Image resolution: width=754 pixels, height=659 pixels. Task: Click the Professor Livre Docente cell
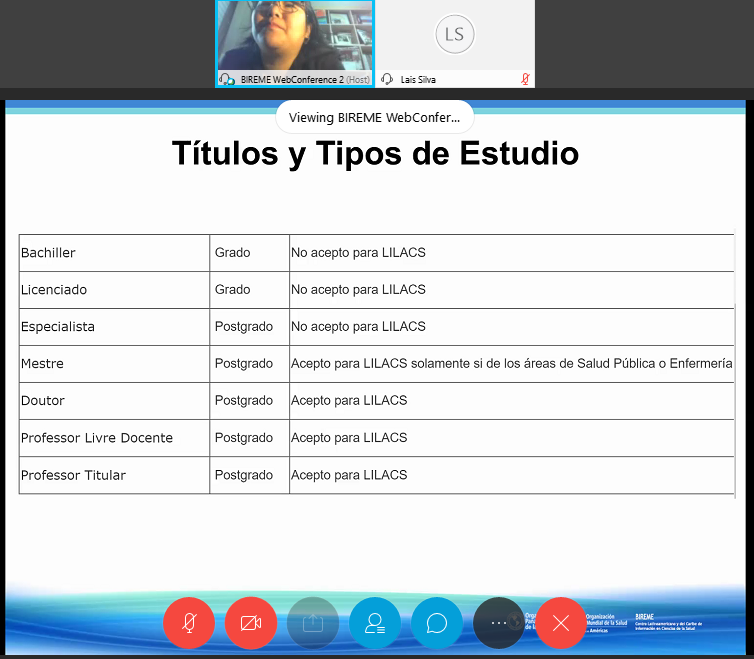pyautogui.click(x=114, y=438)
